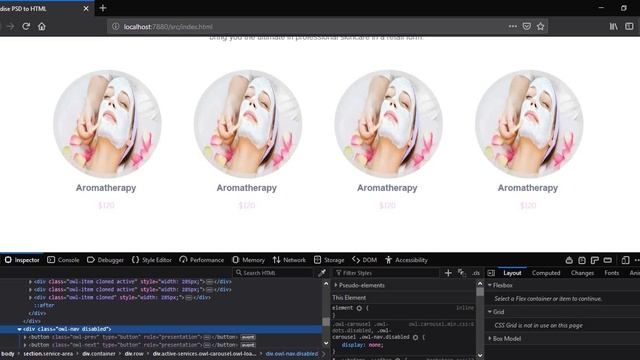
Task: Show the browser sidebars
Action: click(629, 27)
